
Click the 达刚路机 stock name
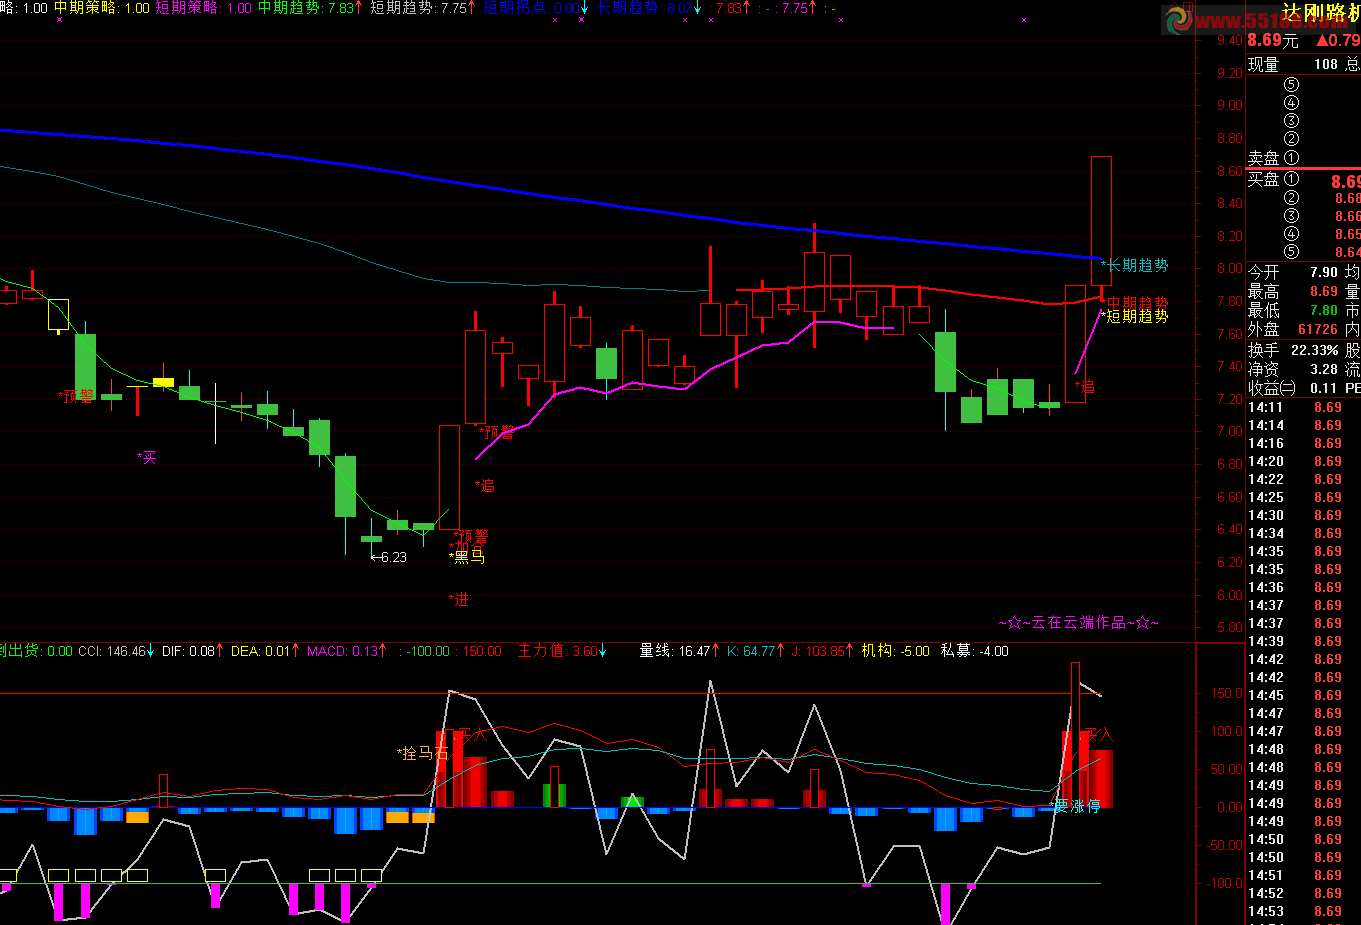[1321, 13]
